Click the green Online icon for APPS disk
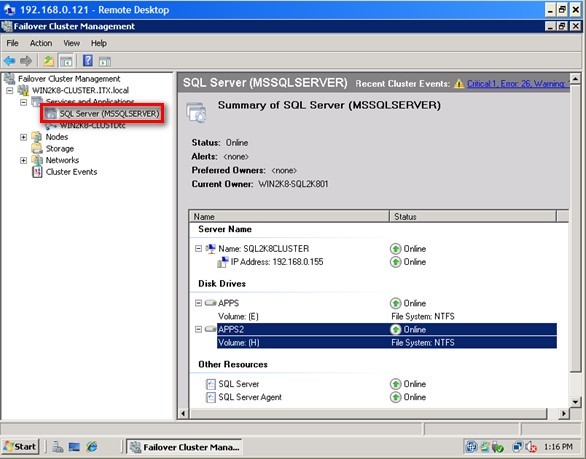The width and height of the screenshot is (586, 459). [395, 303]
